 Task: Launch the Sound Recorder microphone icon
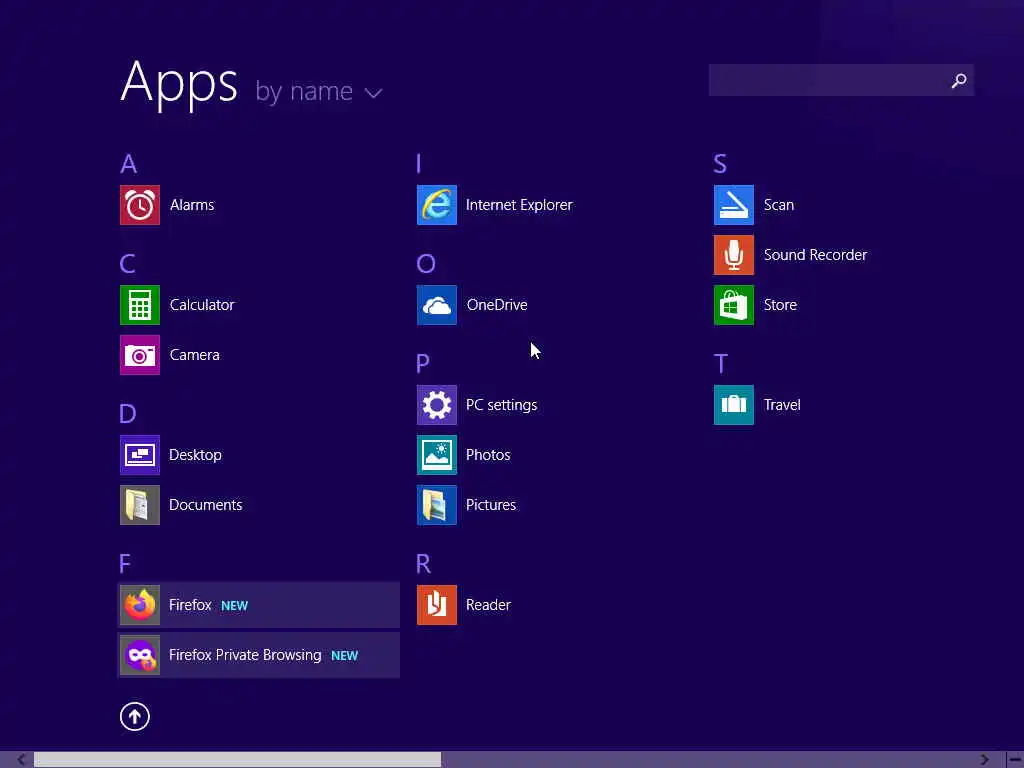pos(734,255)
